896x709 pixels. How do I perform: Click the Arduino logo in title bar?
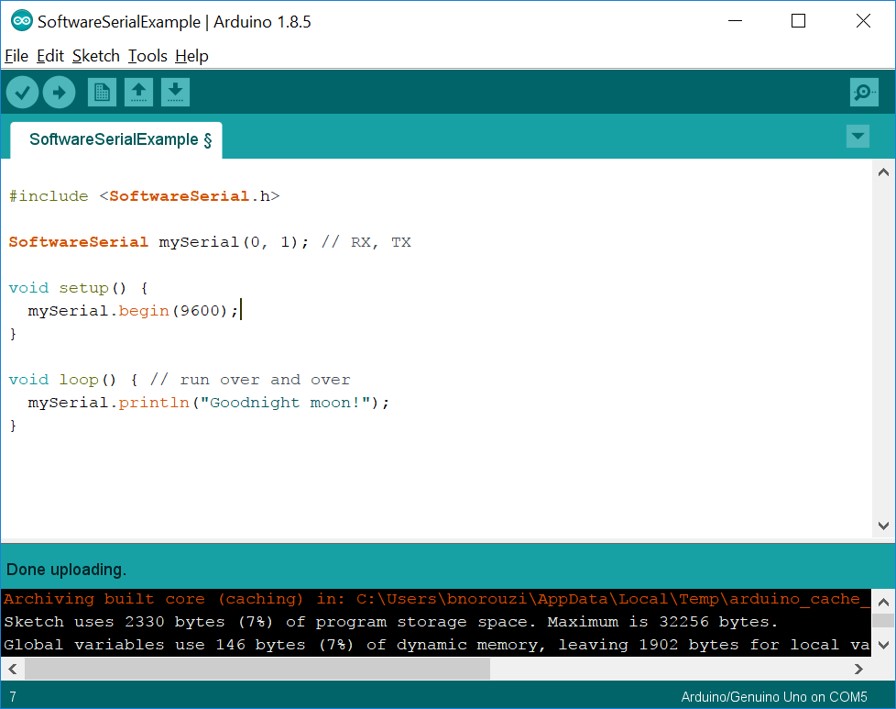(22, 21)
